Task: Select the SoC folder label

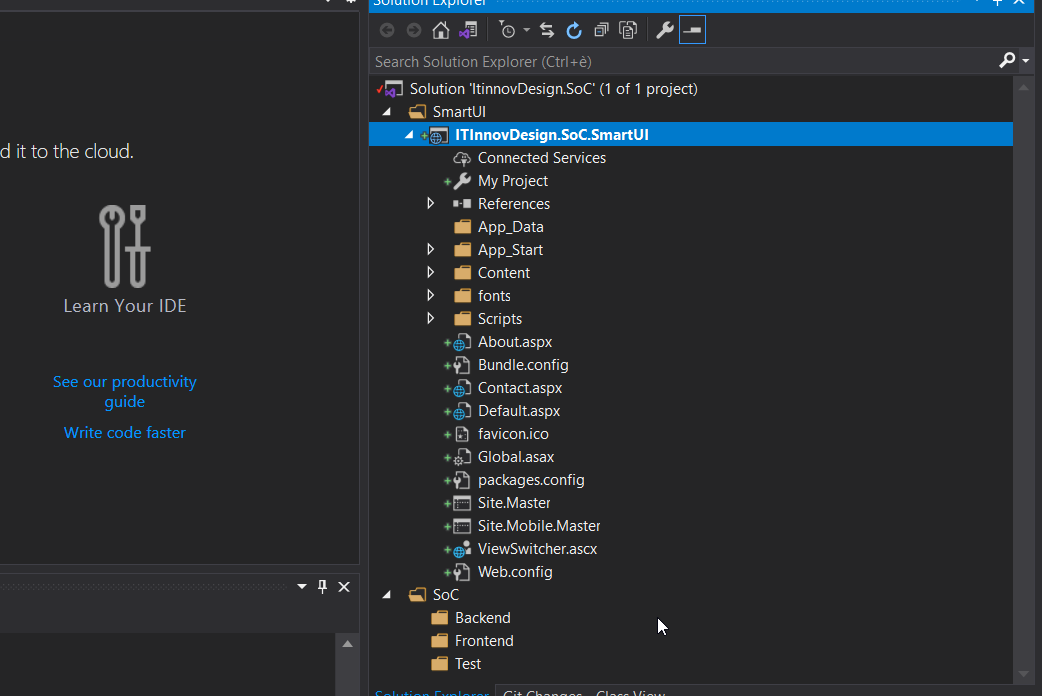Action: 446,595
